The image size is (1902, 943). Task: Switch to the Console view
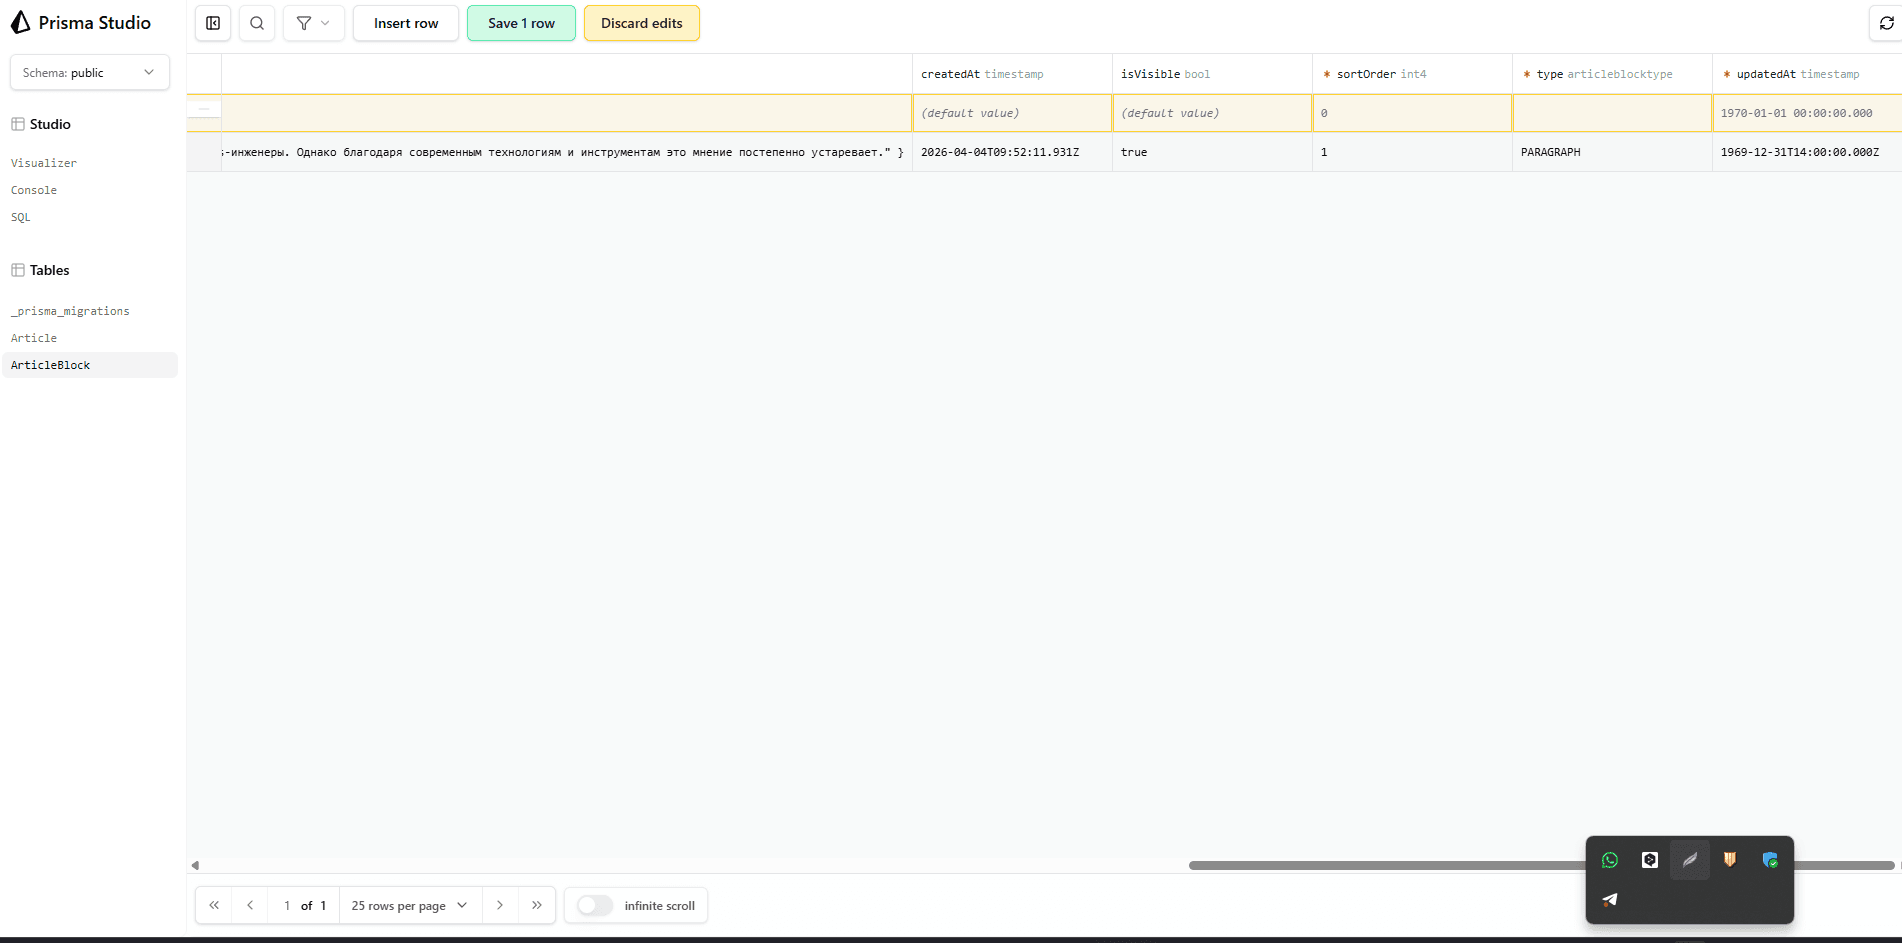[33, 190]
